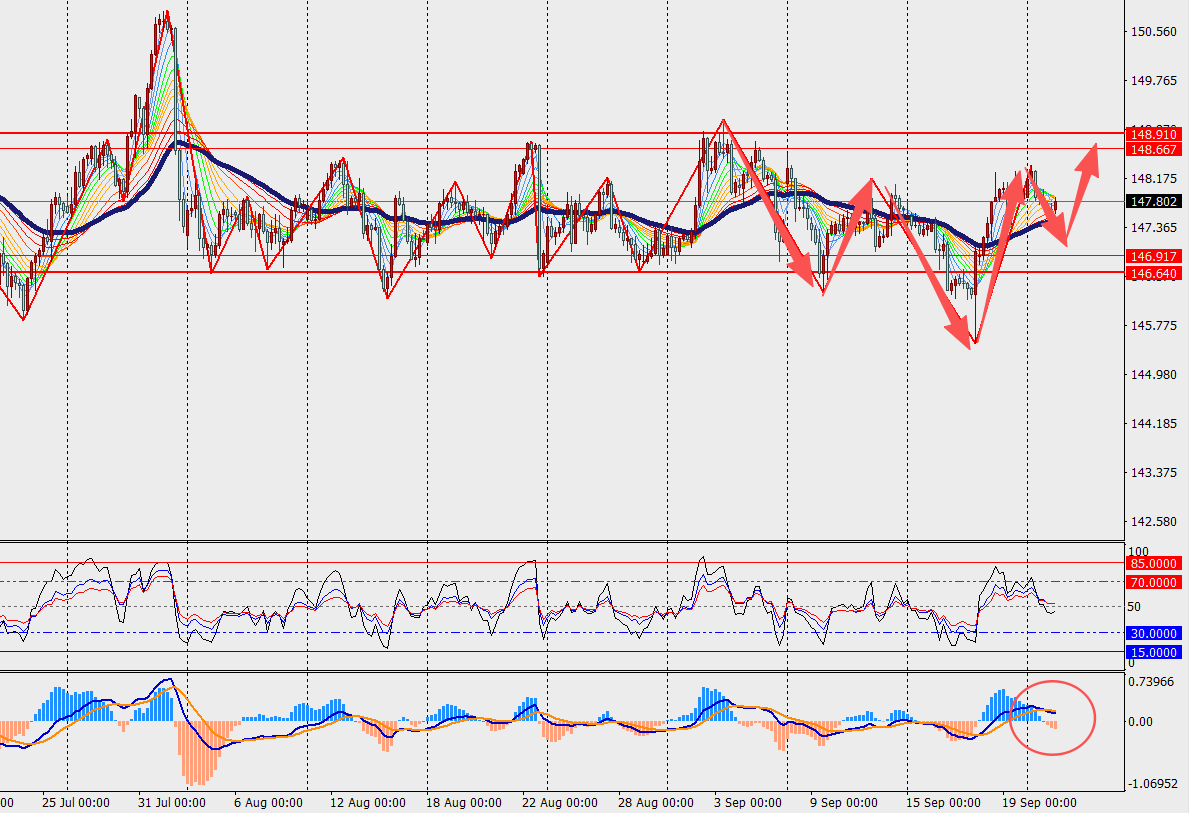1189x813 pixels.
Task: Select the blue 30.0000 oversold level label
Action: coord(1154,633)
